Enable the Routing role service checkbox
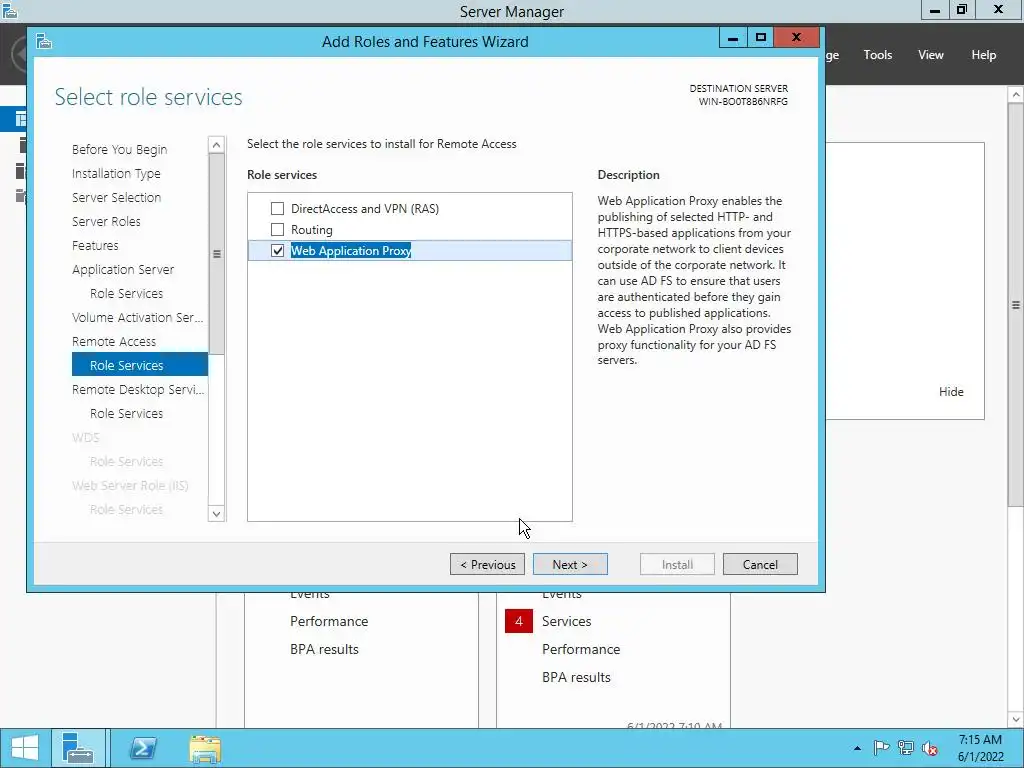 coord(278,229)
